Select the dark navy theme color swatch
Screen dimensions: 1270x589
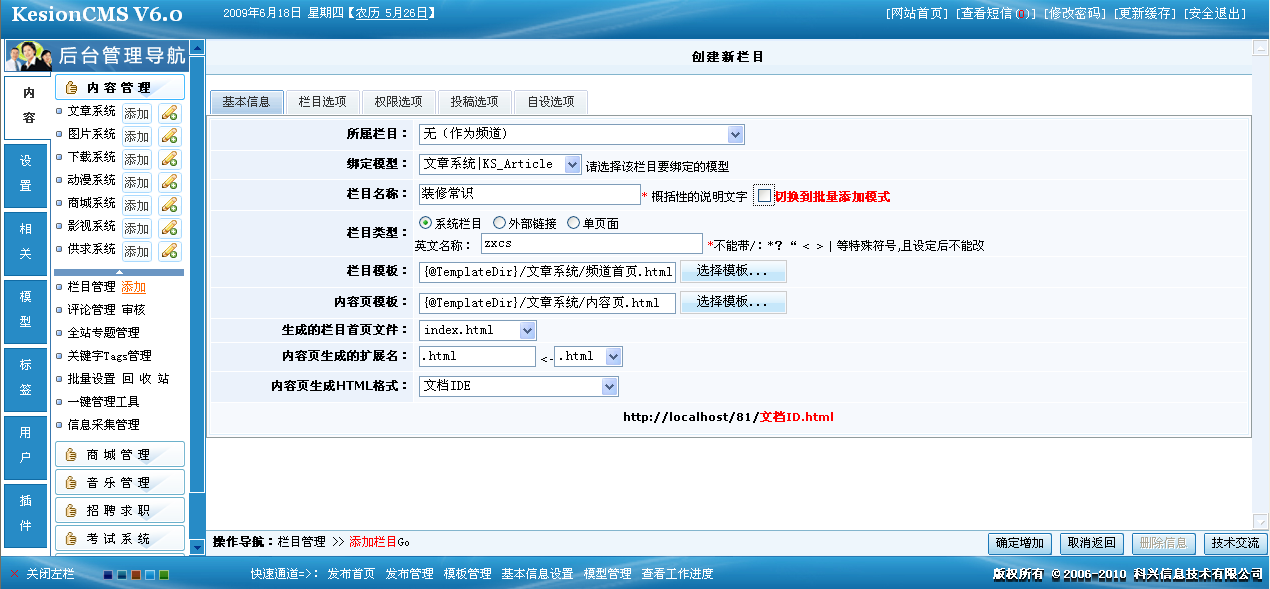click(x=108, y=575)
